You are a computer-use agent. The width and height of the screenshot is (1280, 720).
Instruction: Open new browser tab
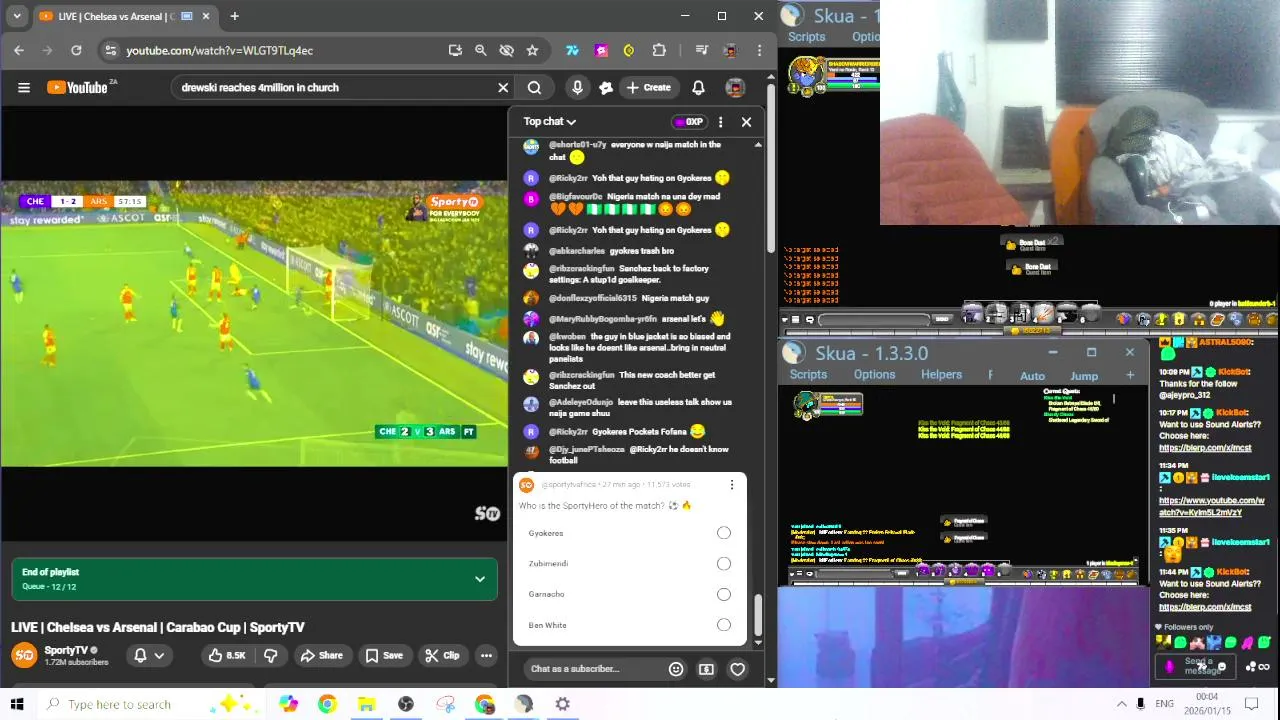point(234,16)
